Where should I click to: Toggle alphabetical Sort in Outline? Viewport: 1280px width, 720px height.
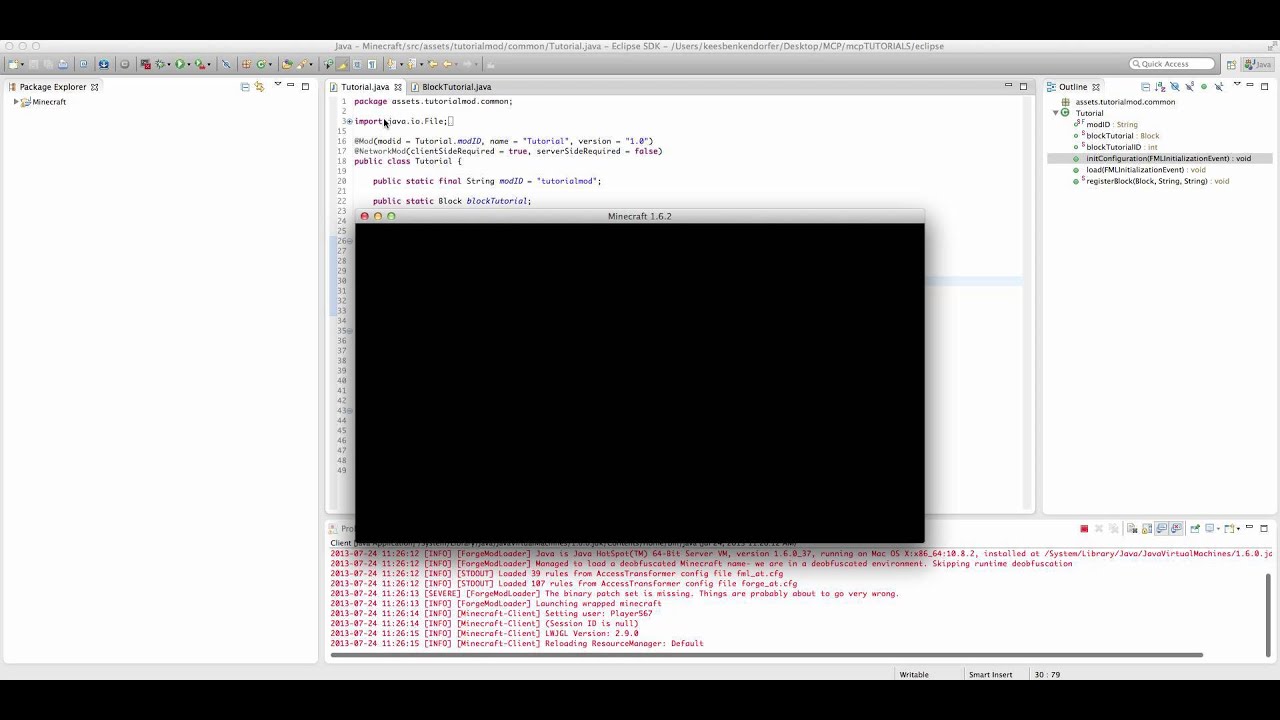1160,87
